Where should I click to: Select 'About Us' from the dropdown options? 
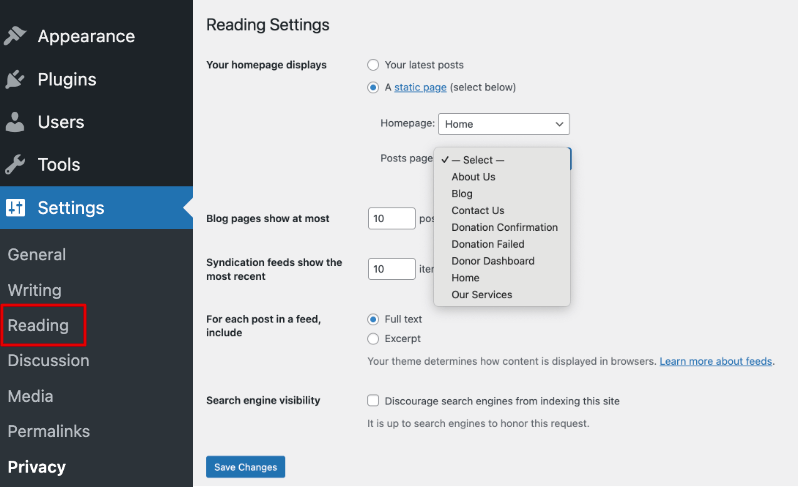[x=473, y=177]
